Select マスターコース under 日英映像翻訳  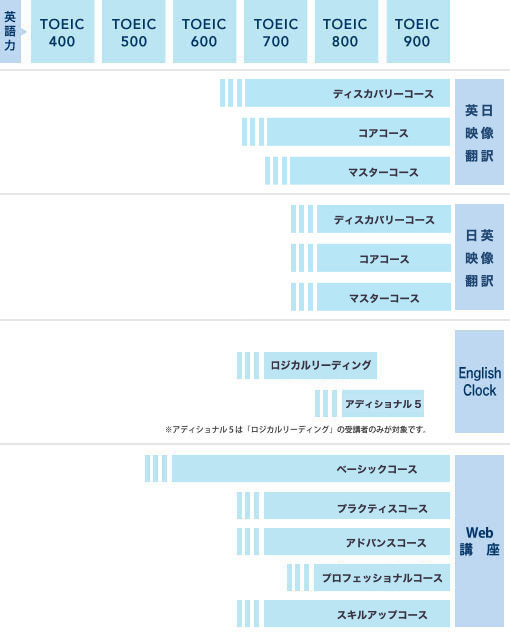pos(384,297)
